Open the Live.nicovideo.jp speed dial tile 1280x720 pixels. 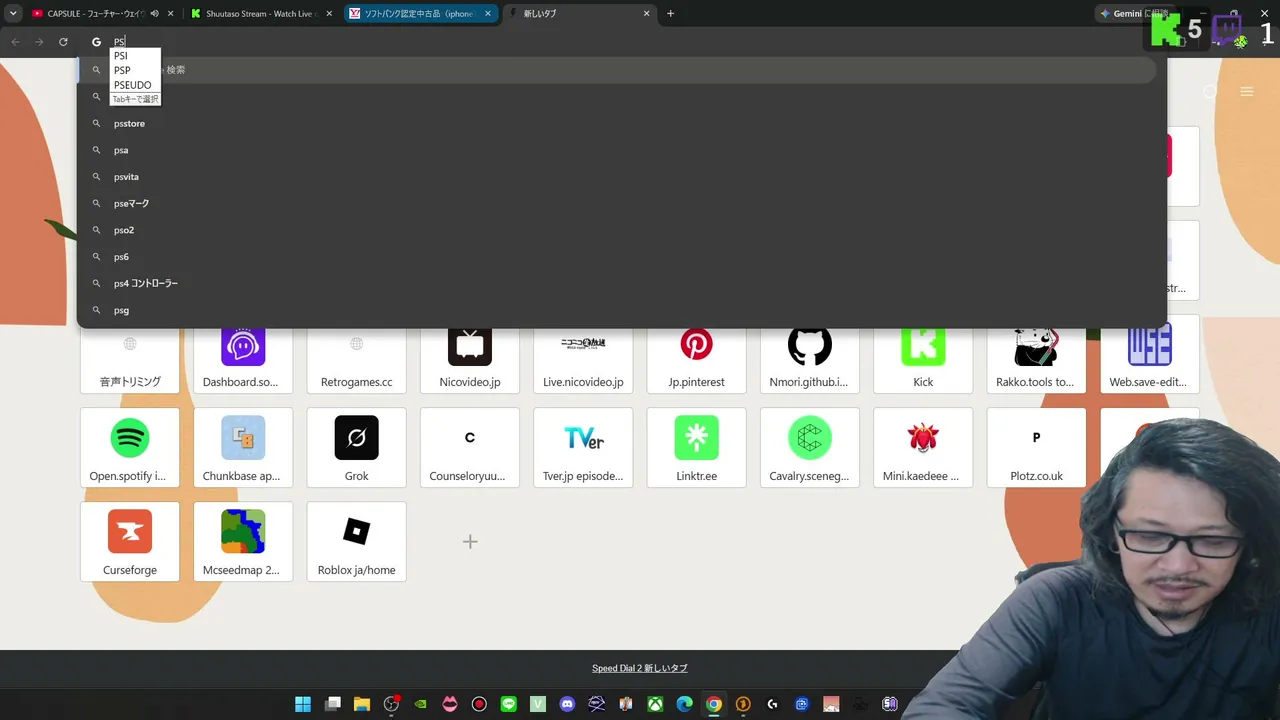pos(583,361)
